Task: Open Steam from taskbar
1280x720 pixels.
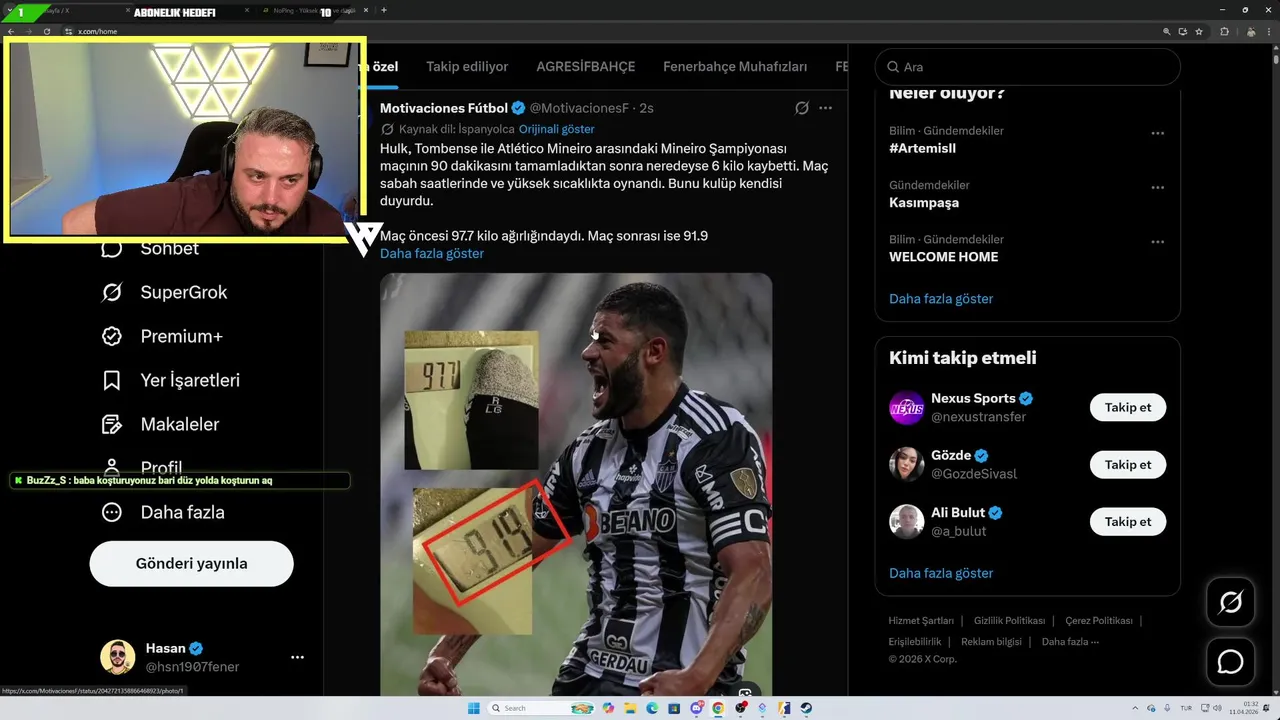Action: pos(806,708)
